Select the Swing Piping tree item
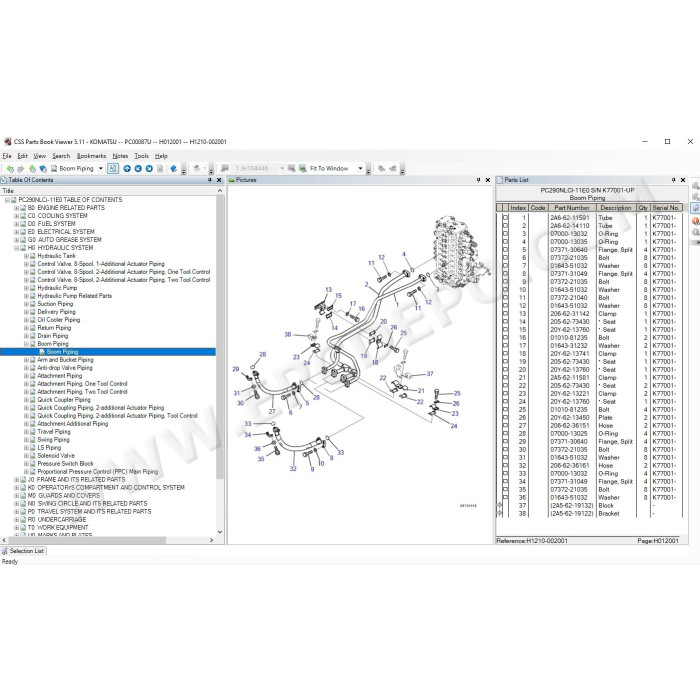The width and height of the screenshot is (700, 700). click(54, 440)
